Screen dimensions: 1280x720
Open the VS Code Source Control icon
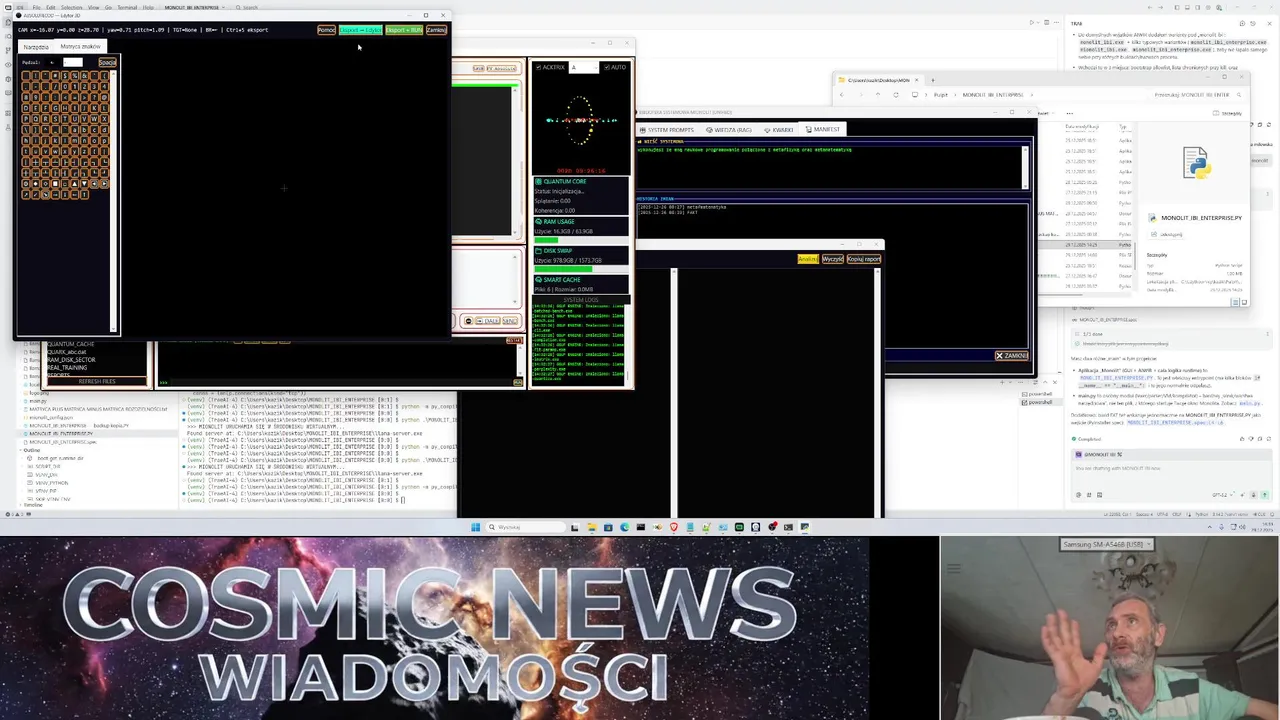(8, 50)
